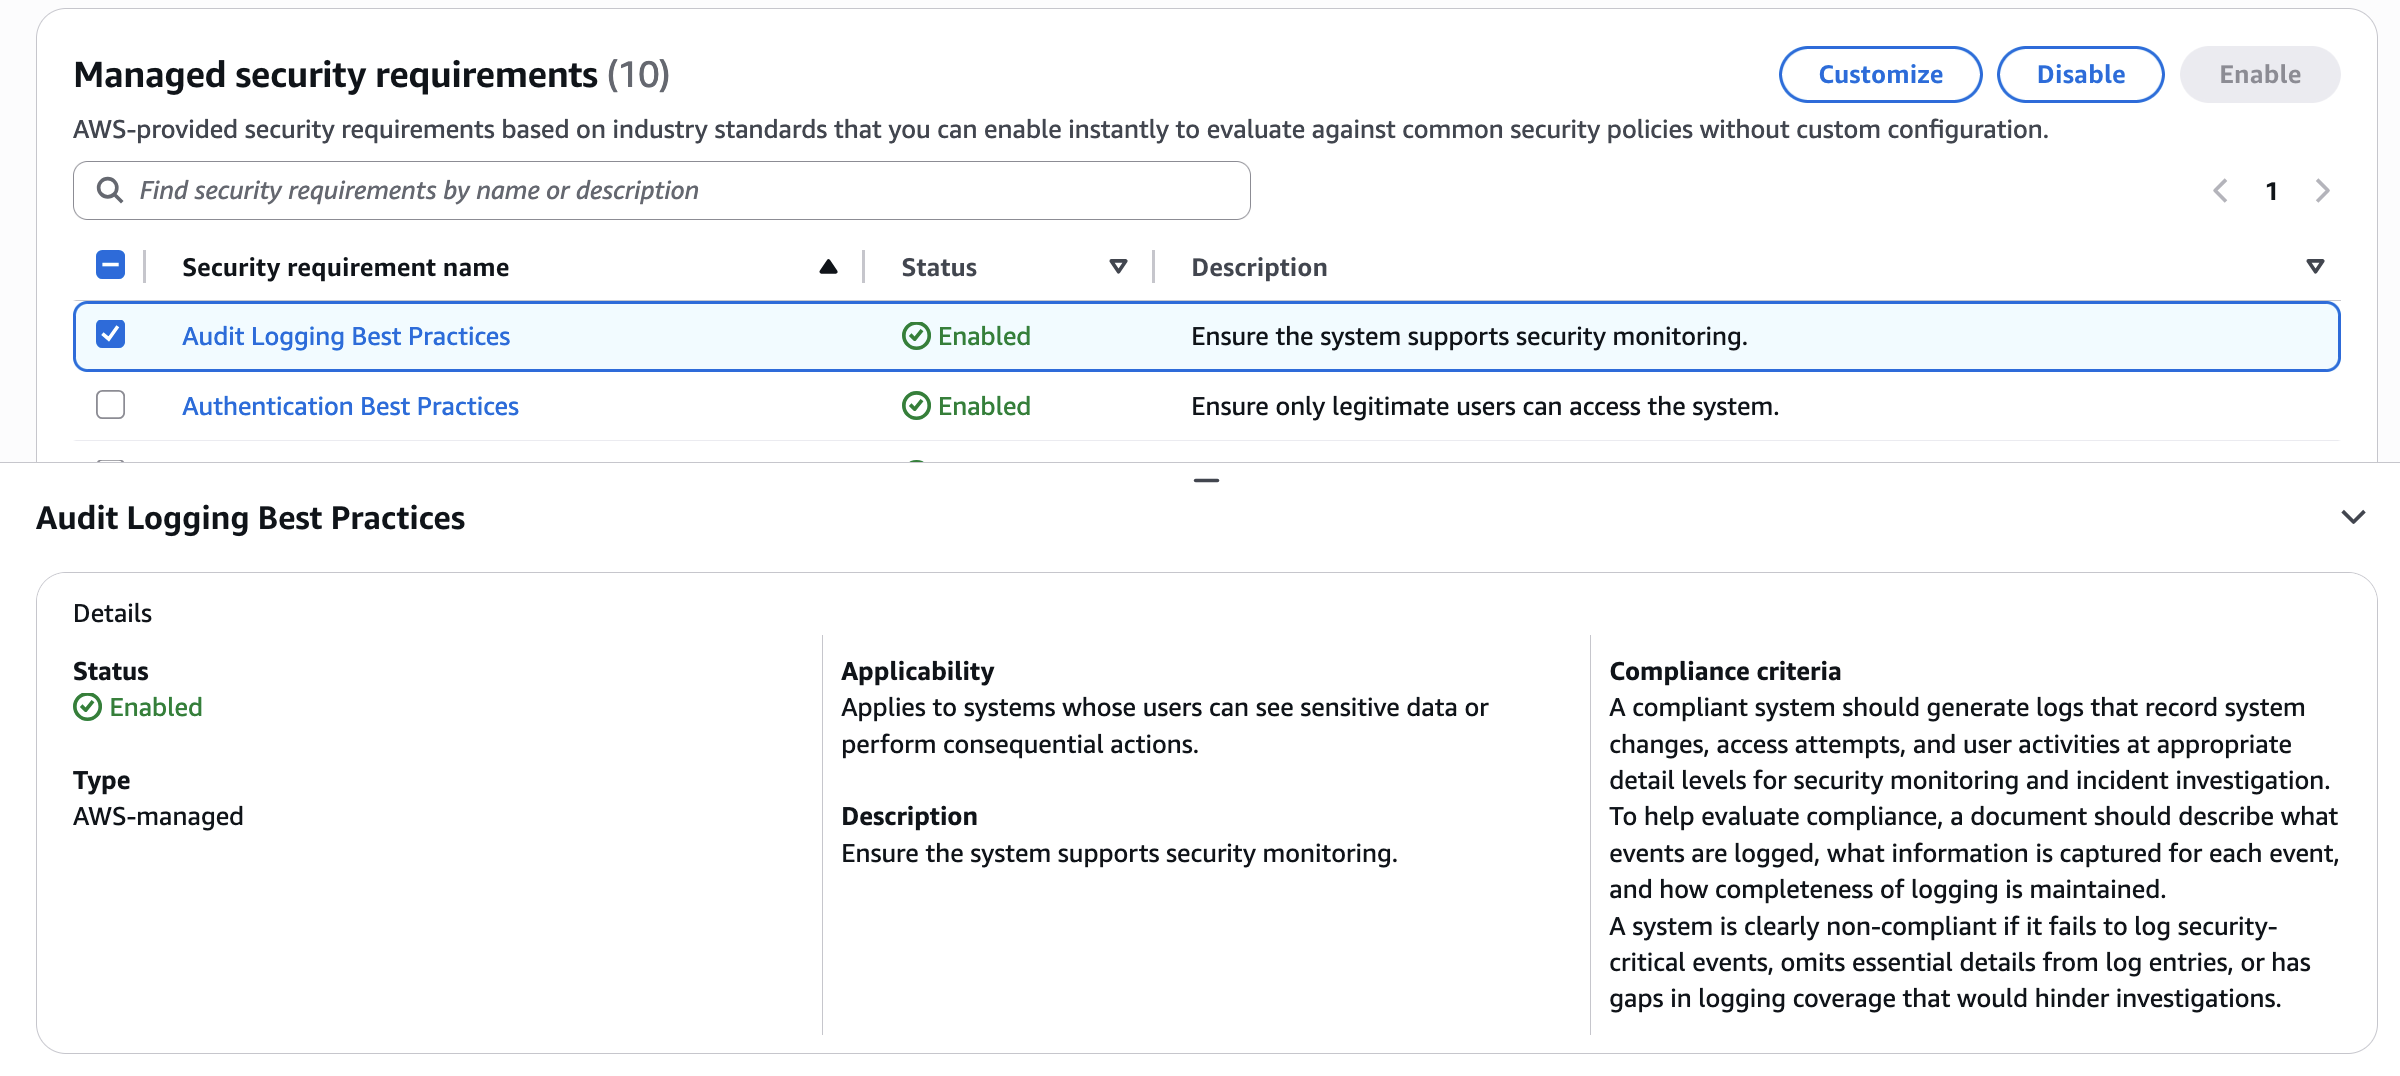Select page number 1 in pagination
2400x1076 pixels.
(2271, 191)
